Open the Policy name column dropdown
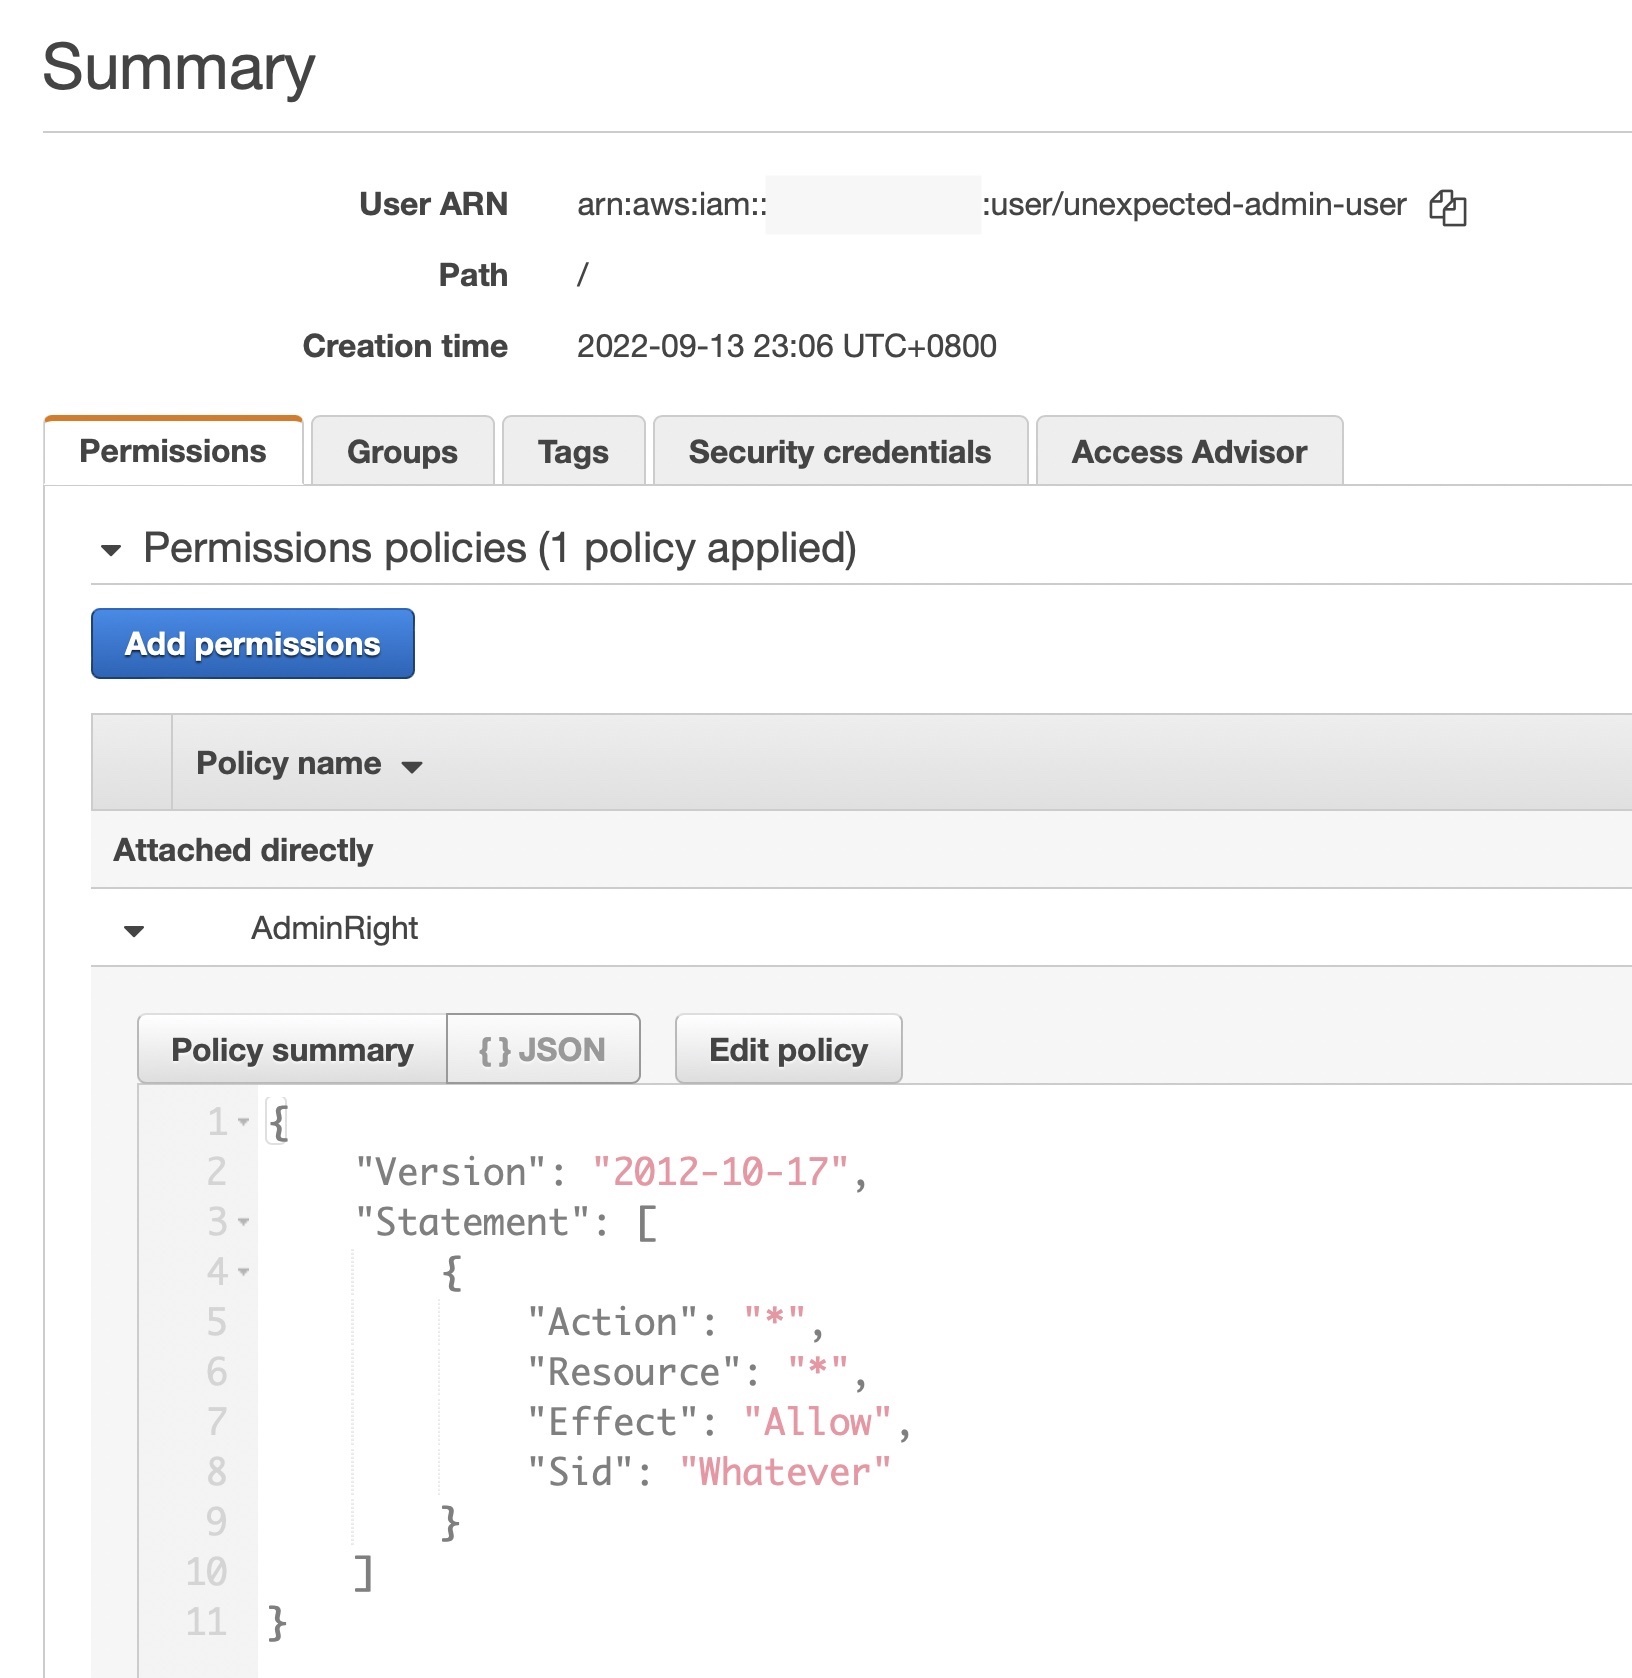Viewport: 1632px width, 1678px height. click(412, 765)
